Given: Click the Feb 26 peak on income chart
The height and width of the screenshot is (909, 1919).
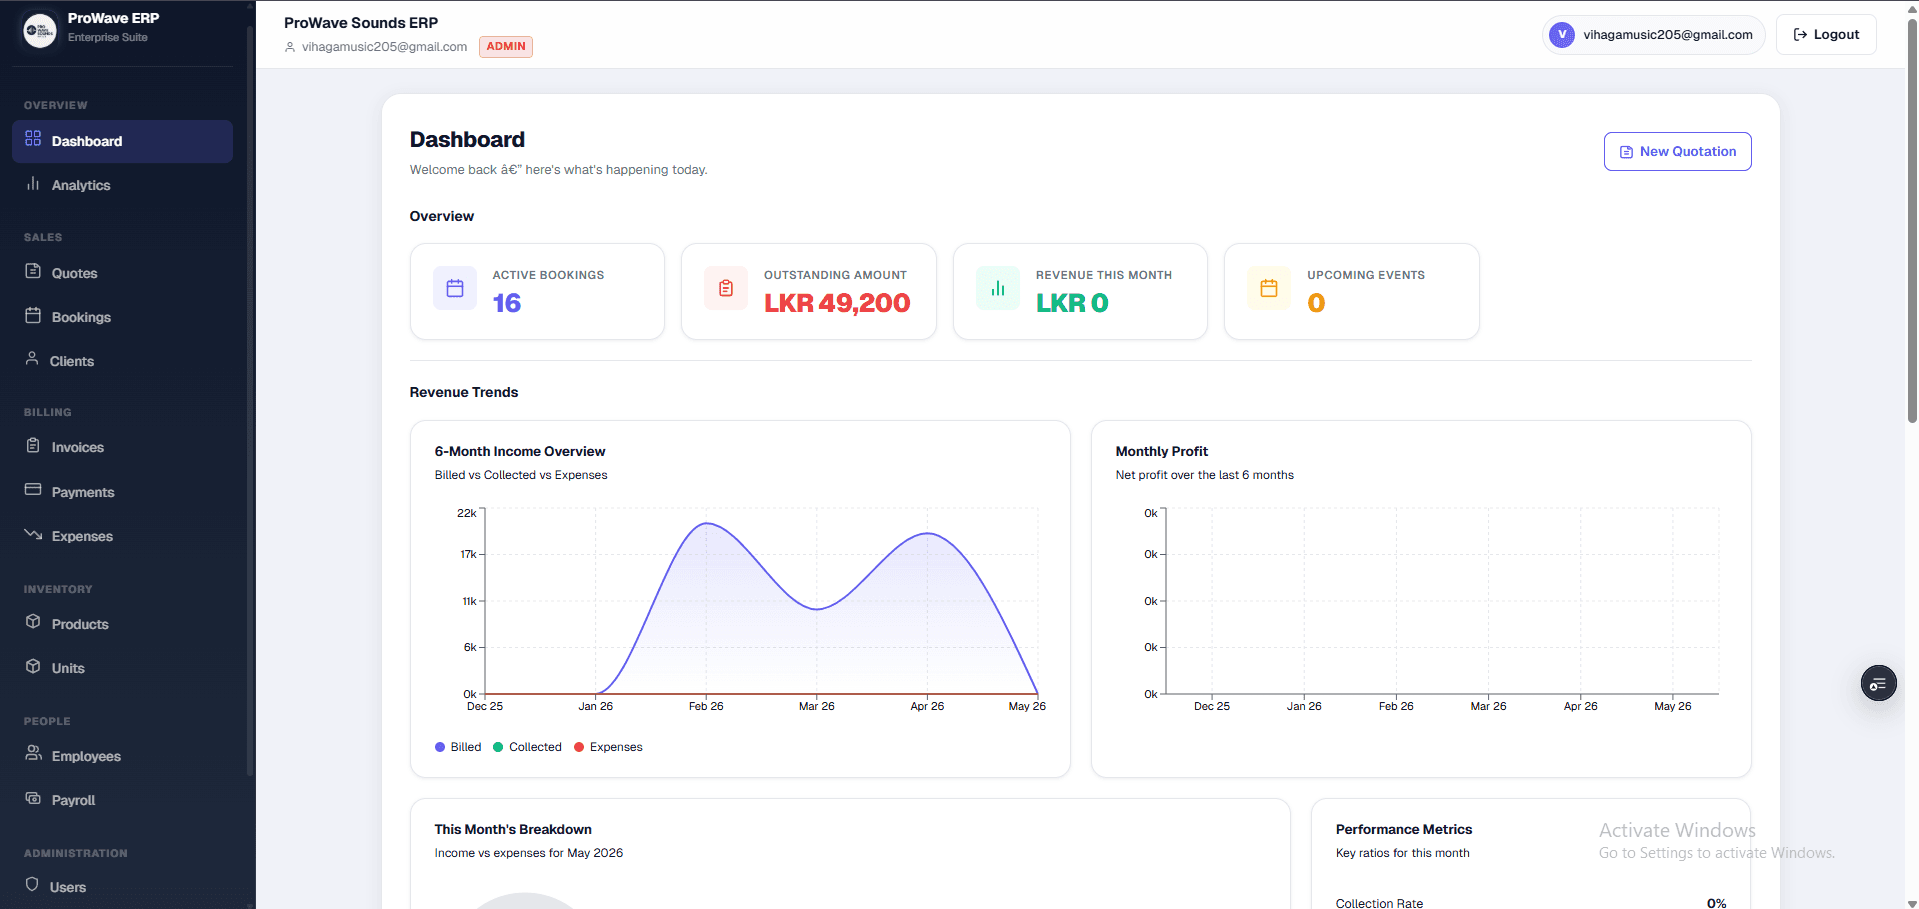Looking at the screenshot, I should [706, 523].
